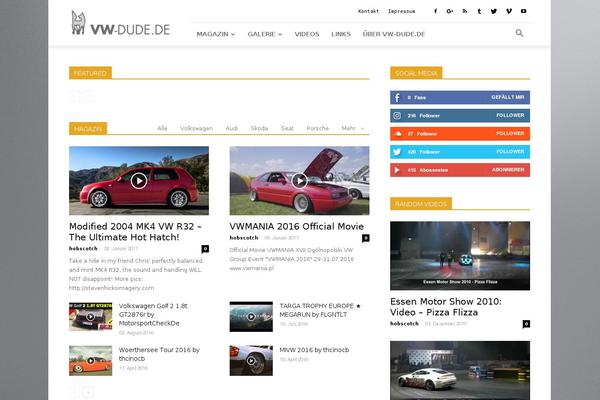The image size is (600, 400).
Task: Open comment count on MK4 R32 post
Action: point(205,249)
